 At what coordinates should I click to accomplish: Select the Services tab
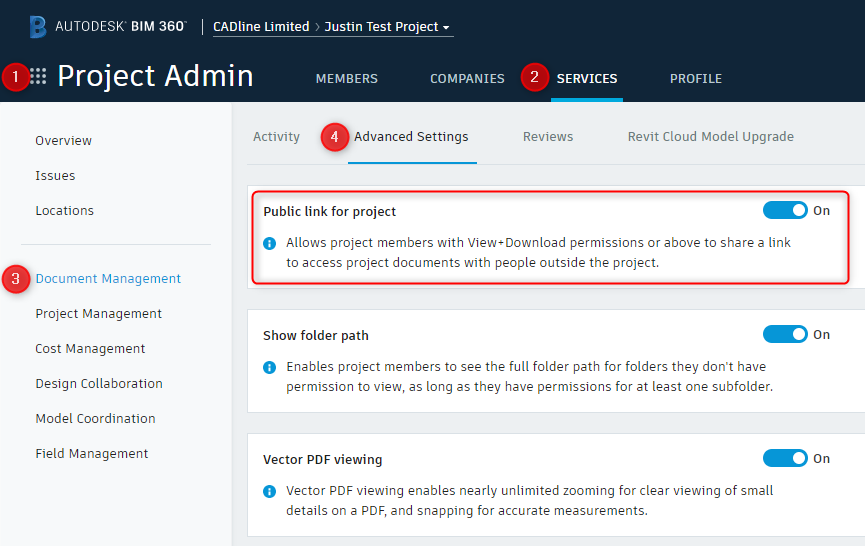[587, 79]
